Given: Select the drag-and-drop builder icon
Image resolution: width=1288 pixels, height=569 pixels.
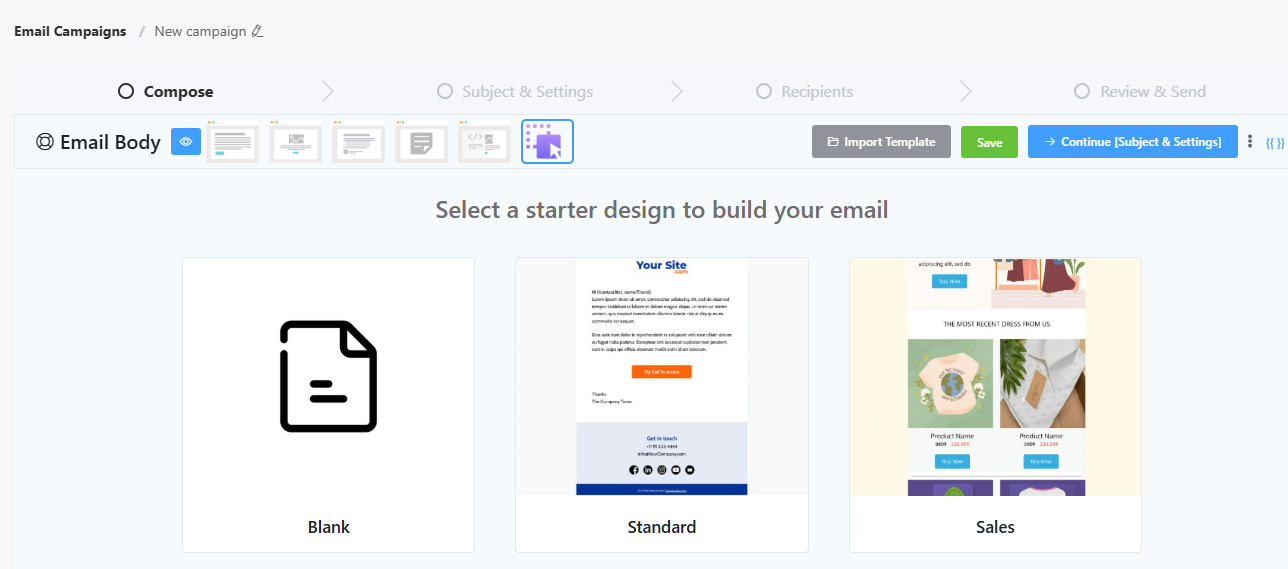Looking at the screenshot, I should point(547,142).
